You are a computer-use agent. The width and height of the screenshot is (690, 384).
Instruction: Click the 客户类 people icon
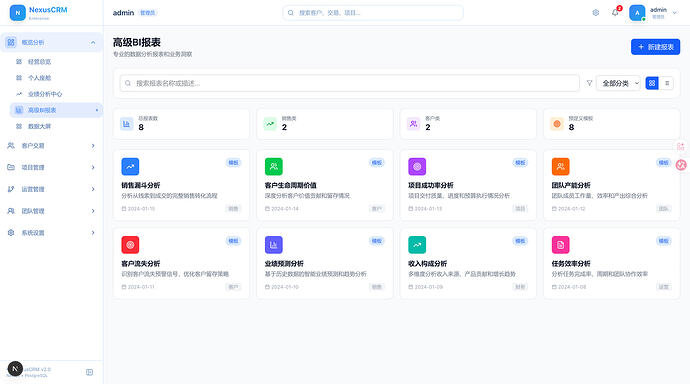413,124
